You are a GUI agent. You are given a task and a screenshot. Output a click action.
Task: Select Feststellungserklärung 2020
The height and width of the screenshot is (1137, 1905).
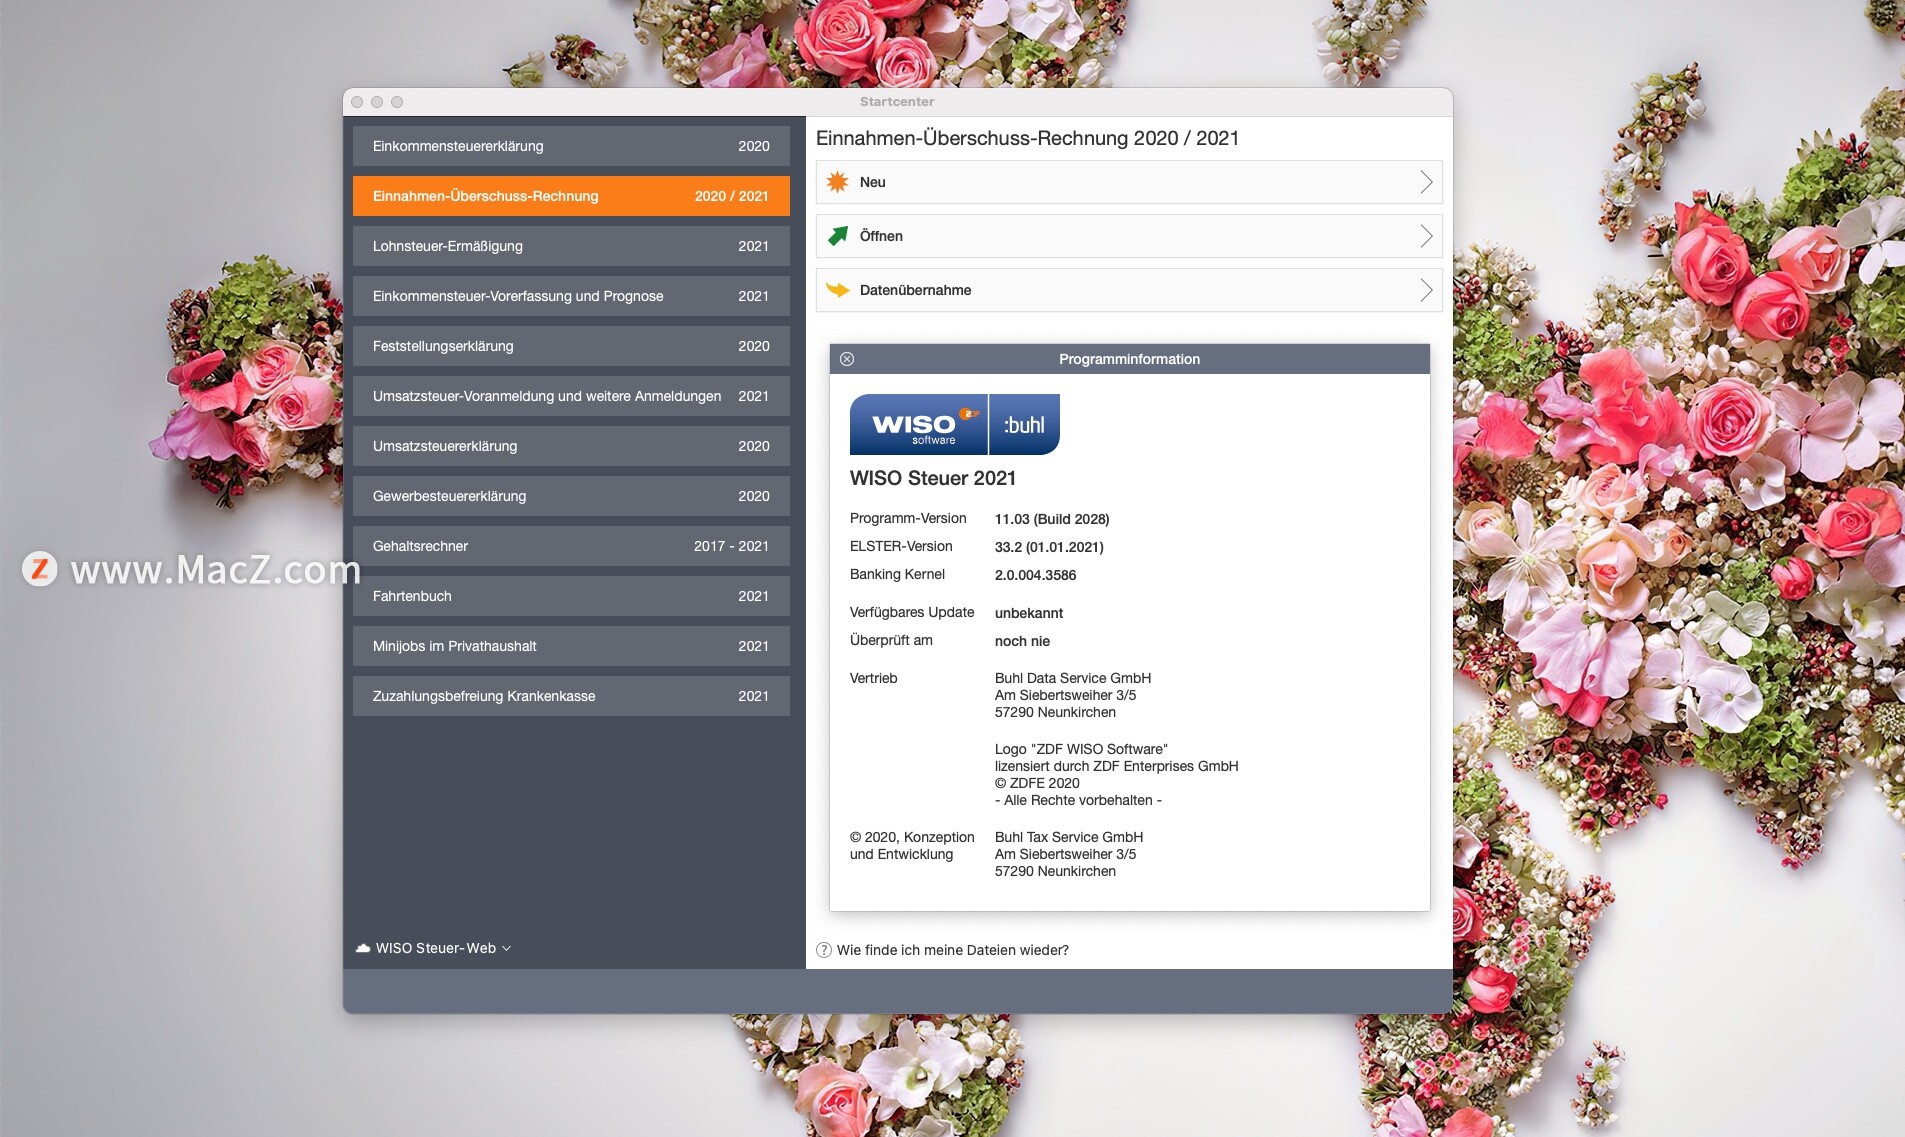pos(571,346)
